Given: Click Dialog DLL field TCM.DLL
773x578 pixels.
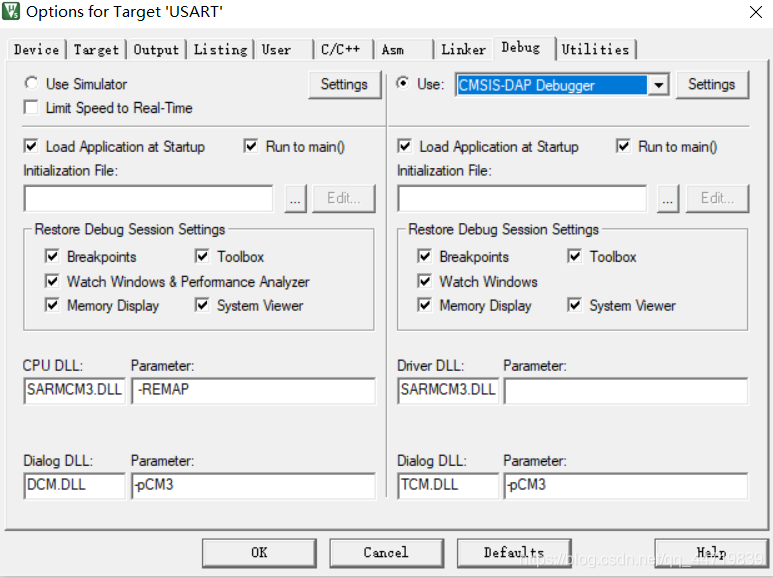Looking at the screenshot, I should (x=448, y=485).
